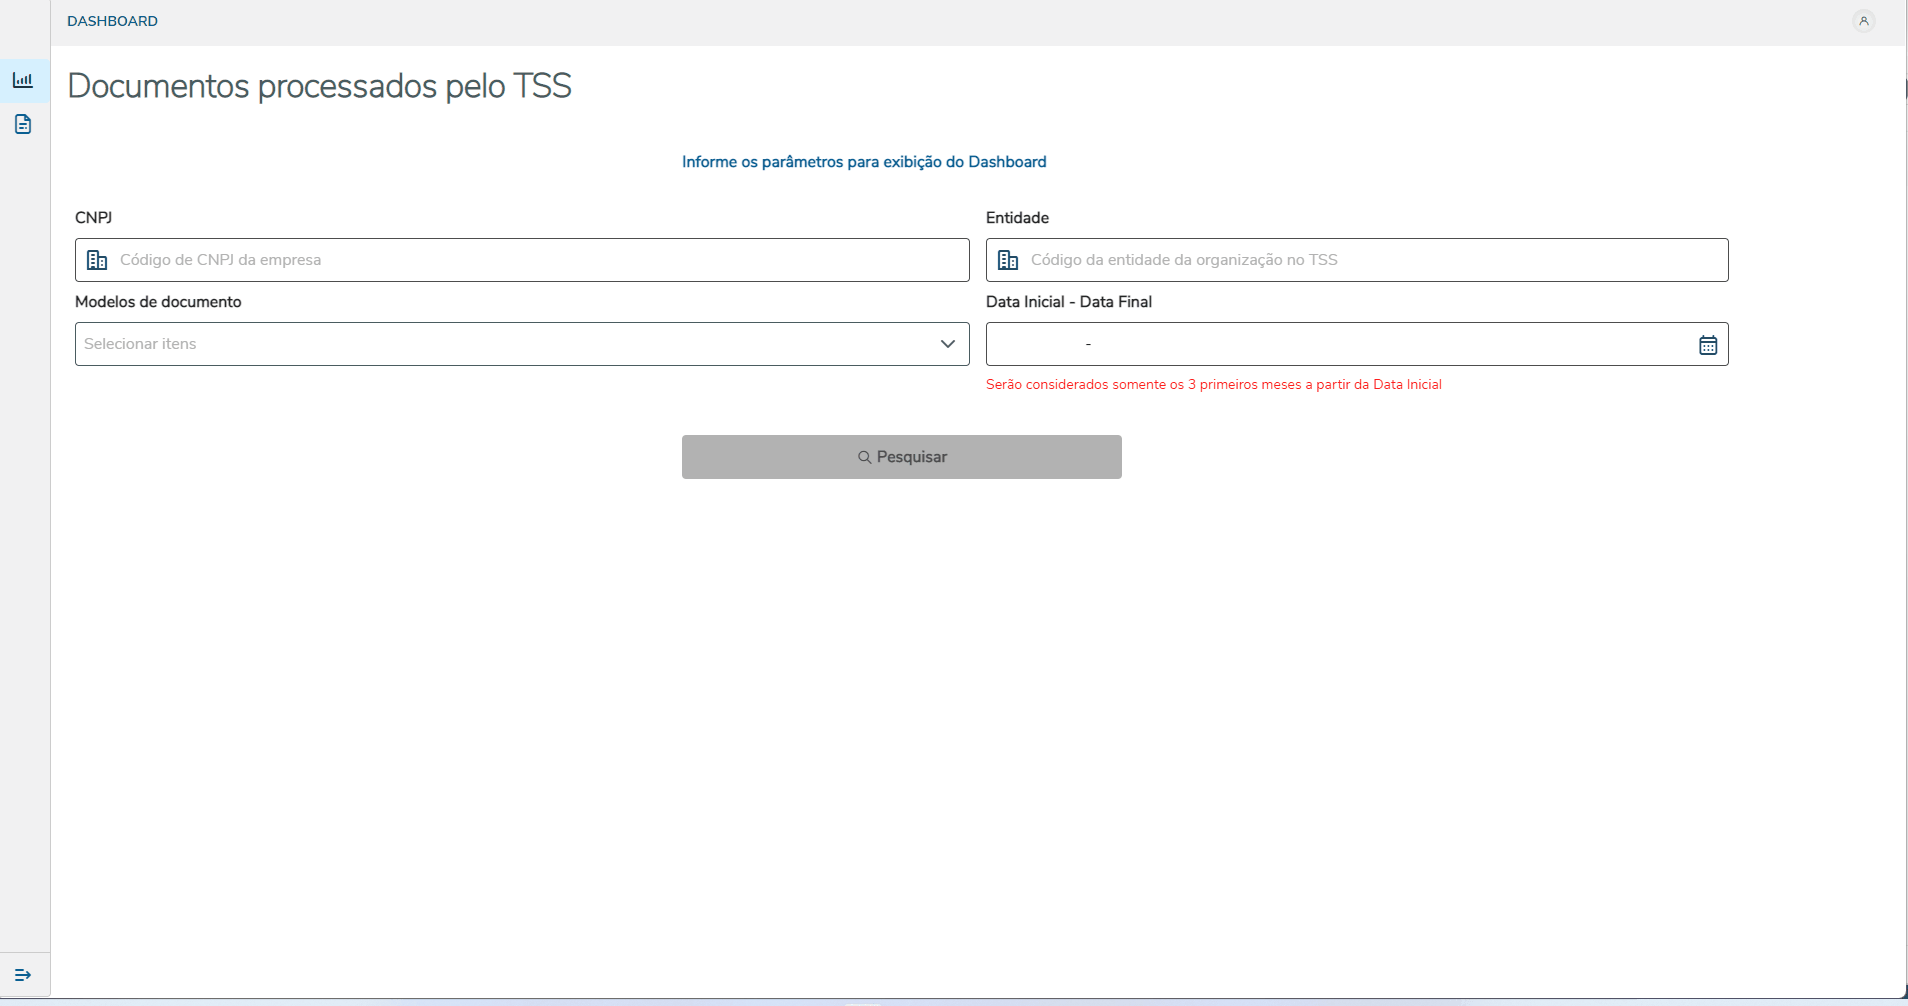The image size is (1908, 1006).
Task: Click the Pesquisar search button
Action: 902,457
